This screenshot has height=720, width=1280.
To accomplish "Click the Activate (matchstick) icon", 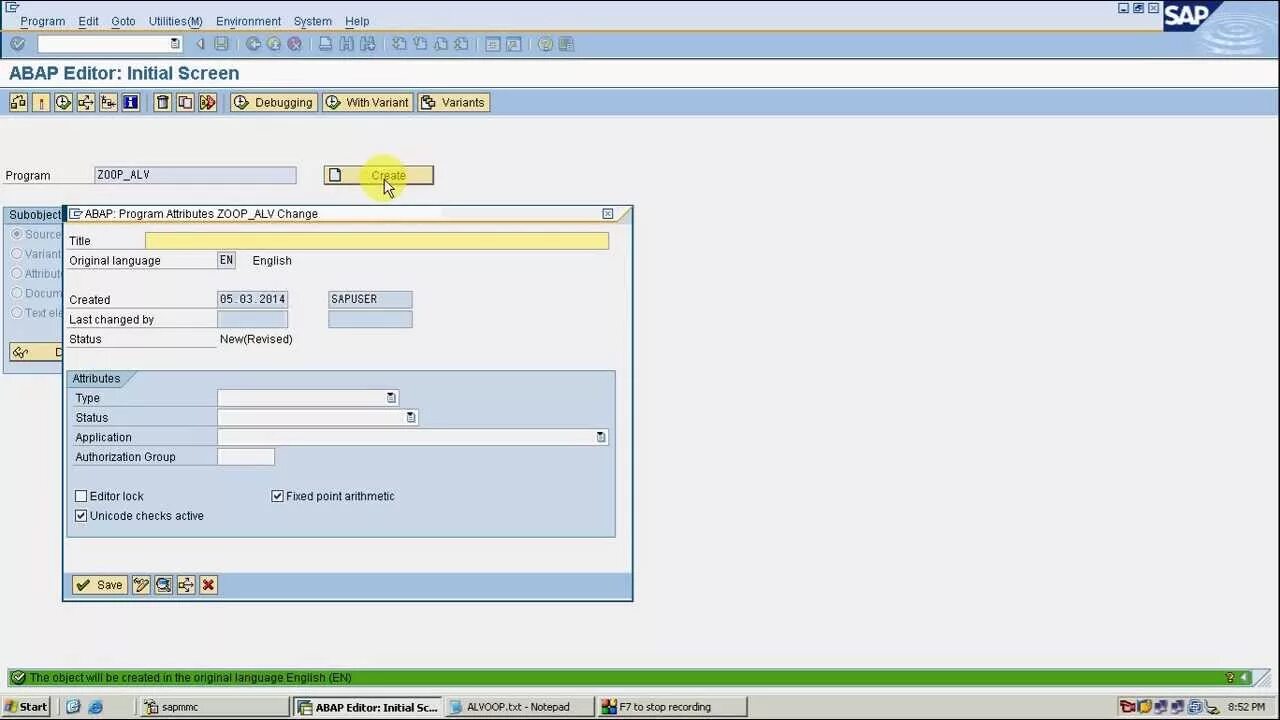I will (x=41, y=102).
